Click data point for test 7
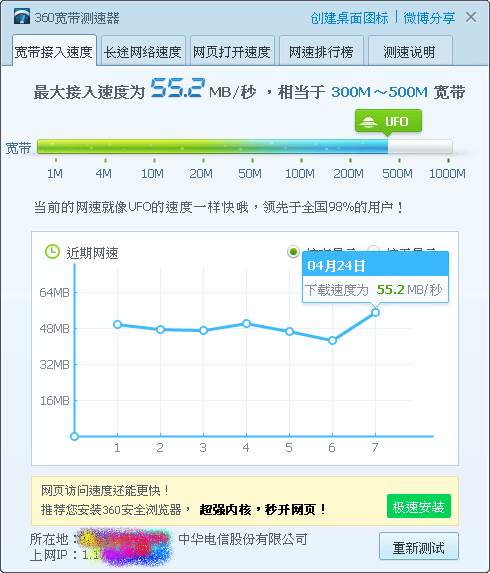490x573 pixels. [375, 312]
